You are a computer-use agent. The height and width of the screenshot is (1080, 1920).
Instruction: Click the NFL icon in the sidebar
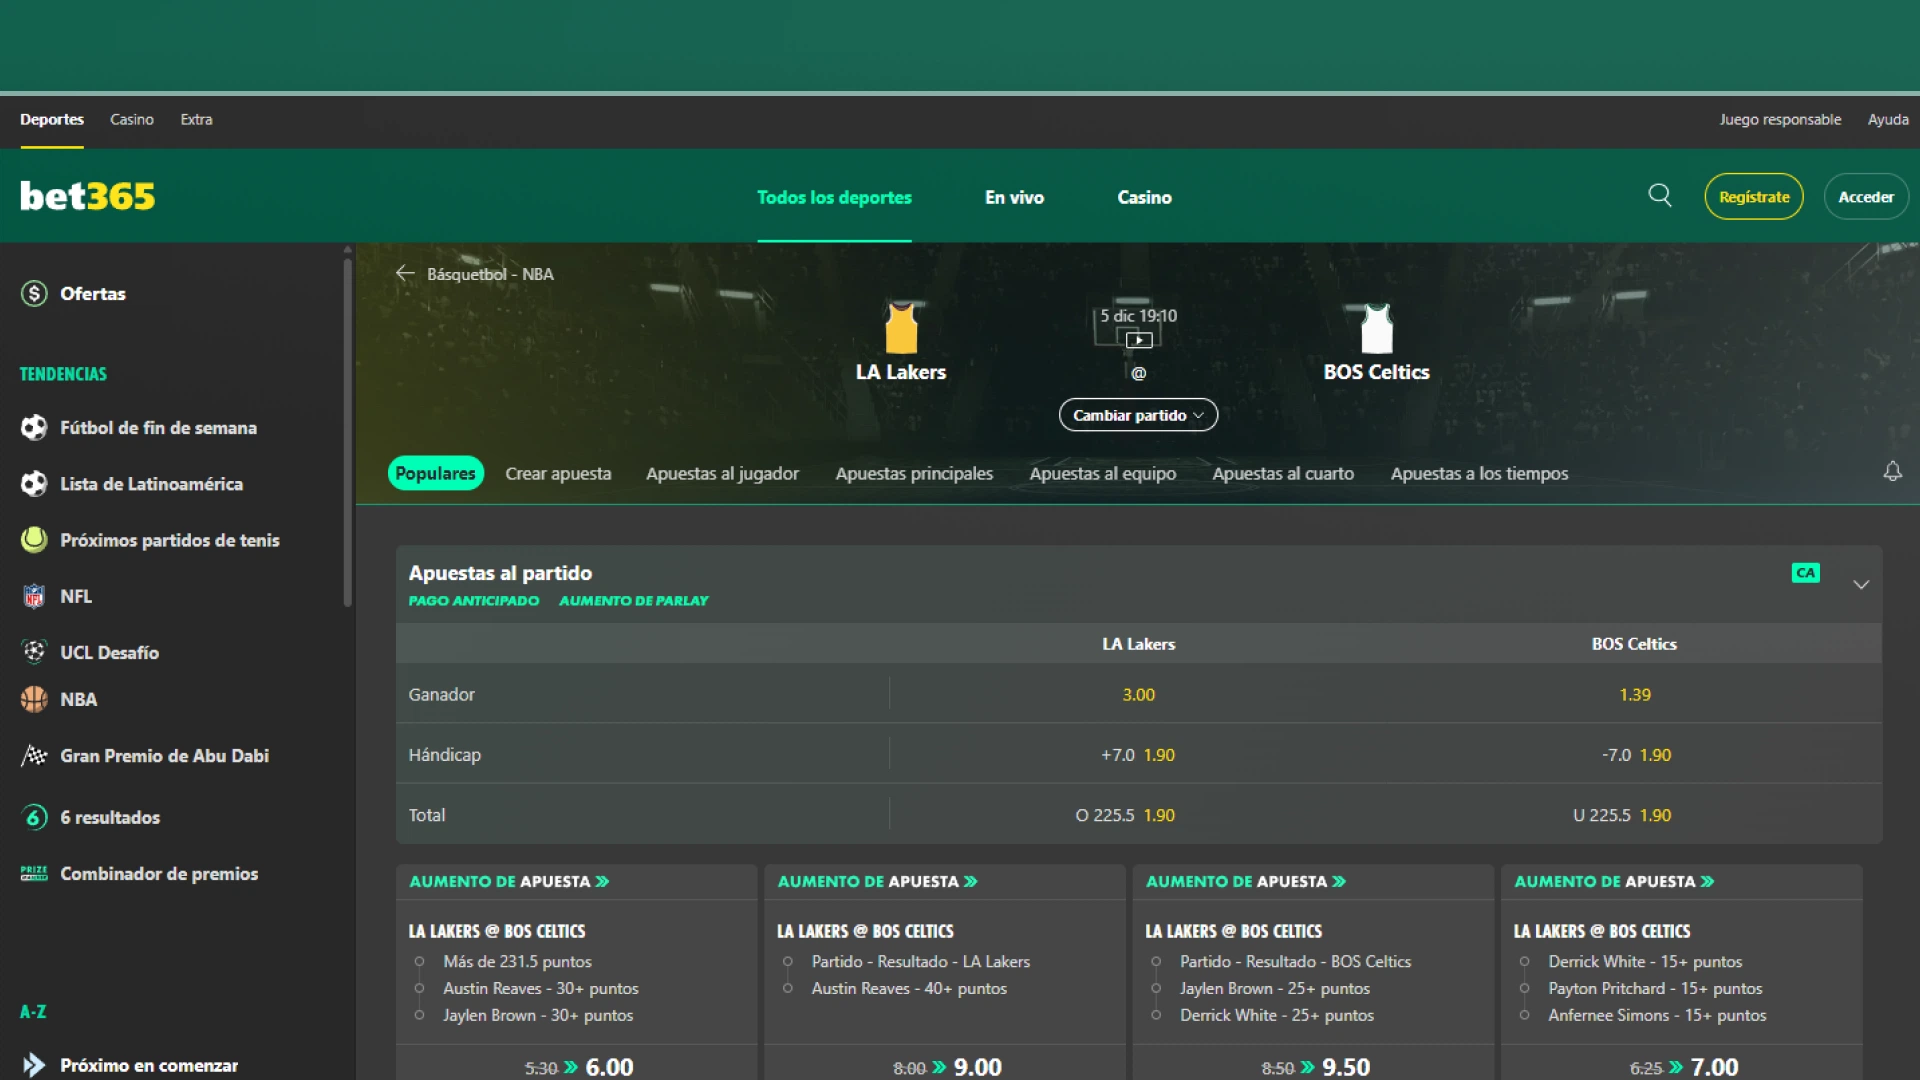pos(34,595)
